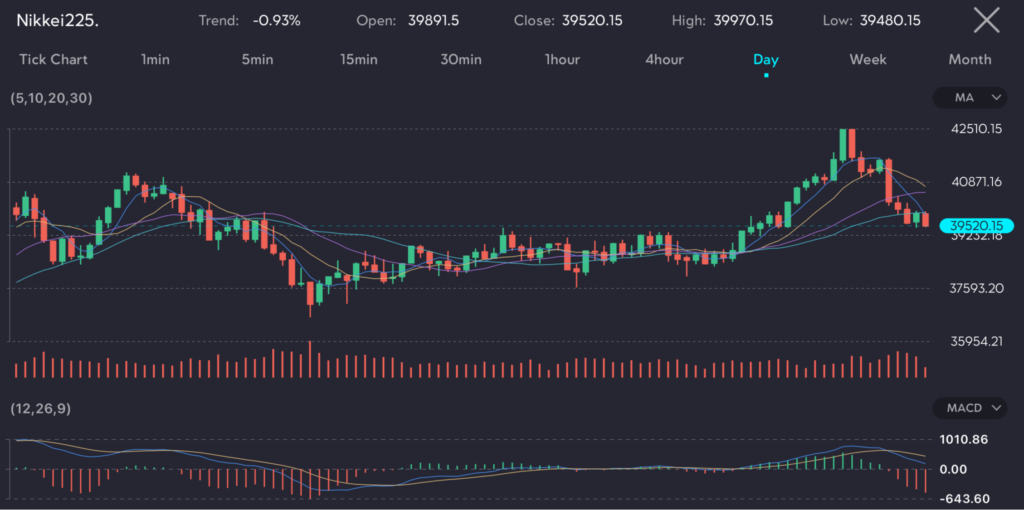Click the tallest volume bar
Image resolution: width=1024 pixels, height=510 pixels.
click(x=310, y=360)
